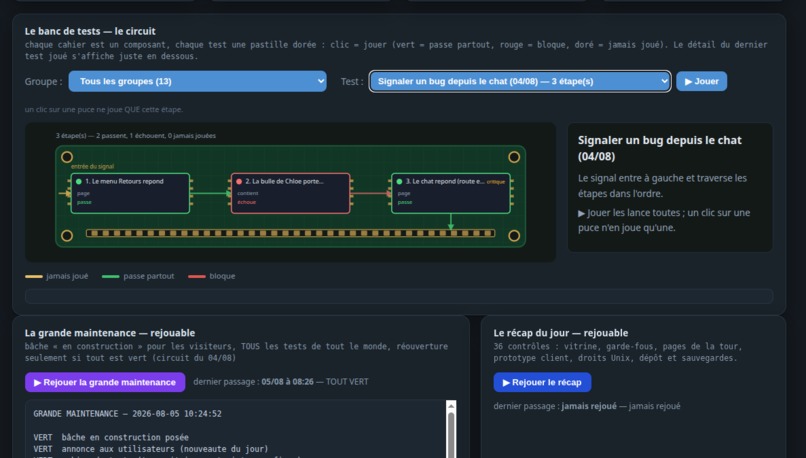Click the yellow "jamais joué" legend swatch
Screen dimensions: 806x458
click(x=34, y=277)
